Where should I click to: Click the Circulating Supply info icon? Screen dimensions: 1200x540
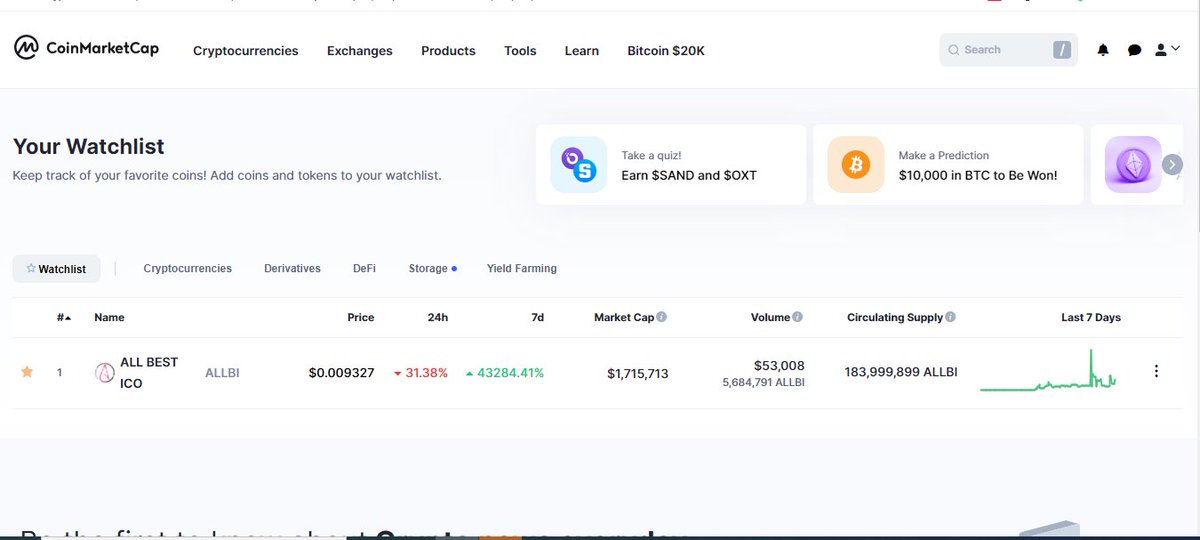click(951, 318)
